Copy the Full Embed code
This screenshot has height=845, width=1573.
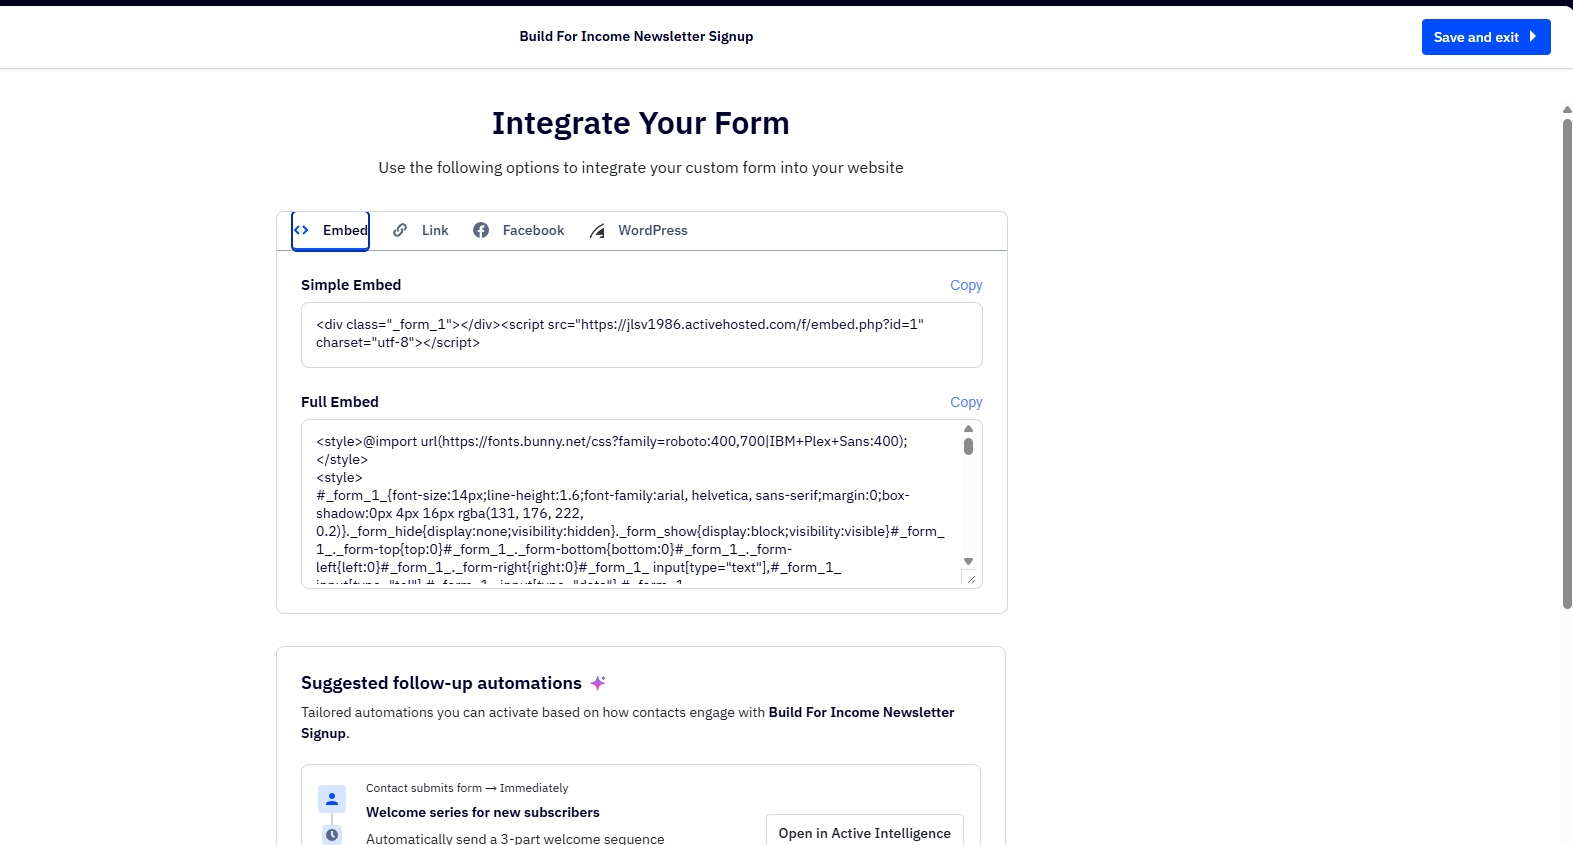click(966, 402)
